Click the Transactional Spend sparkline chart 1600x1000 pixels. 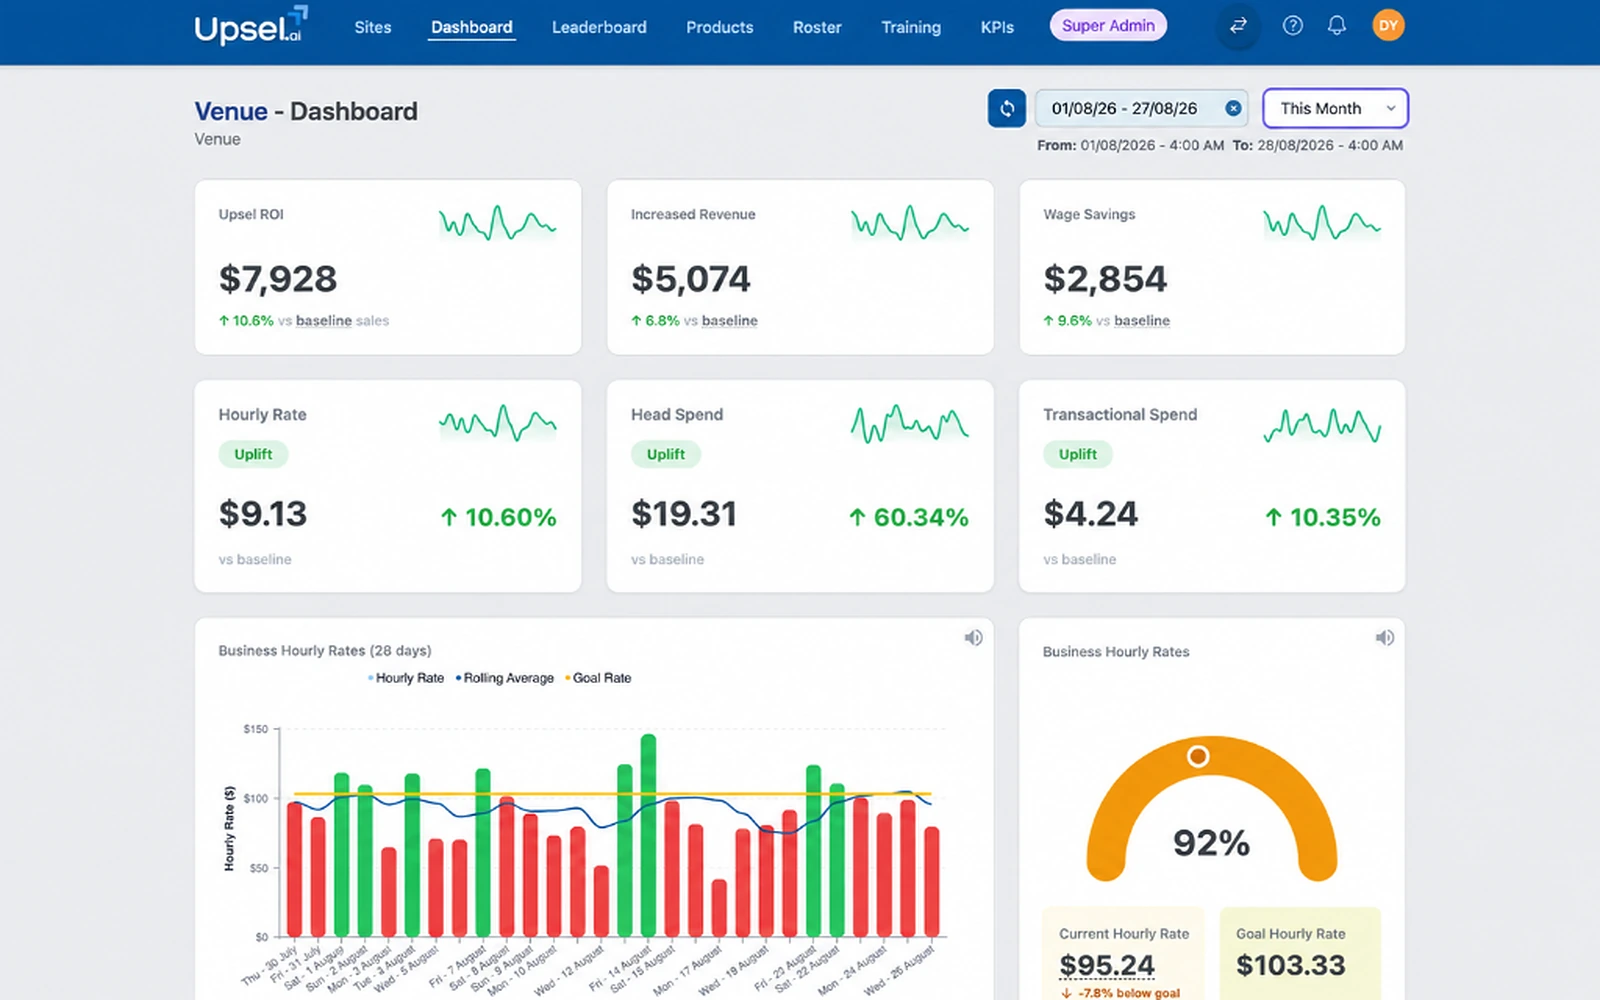point(1322,425)
